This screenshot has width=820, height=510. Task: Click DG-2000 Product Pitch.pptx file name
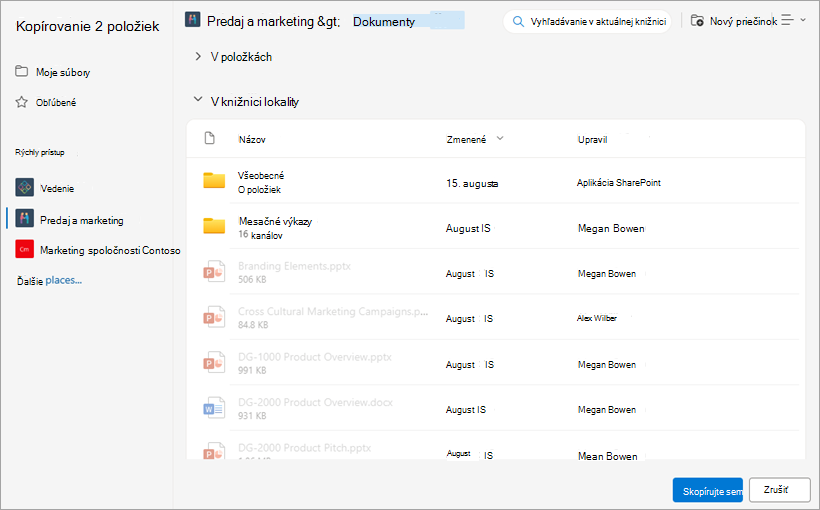coord(304,448)
